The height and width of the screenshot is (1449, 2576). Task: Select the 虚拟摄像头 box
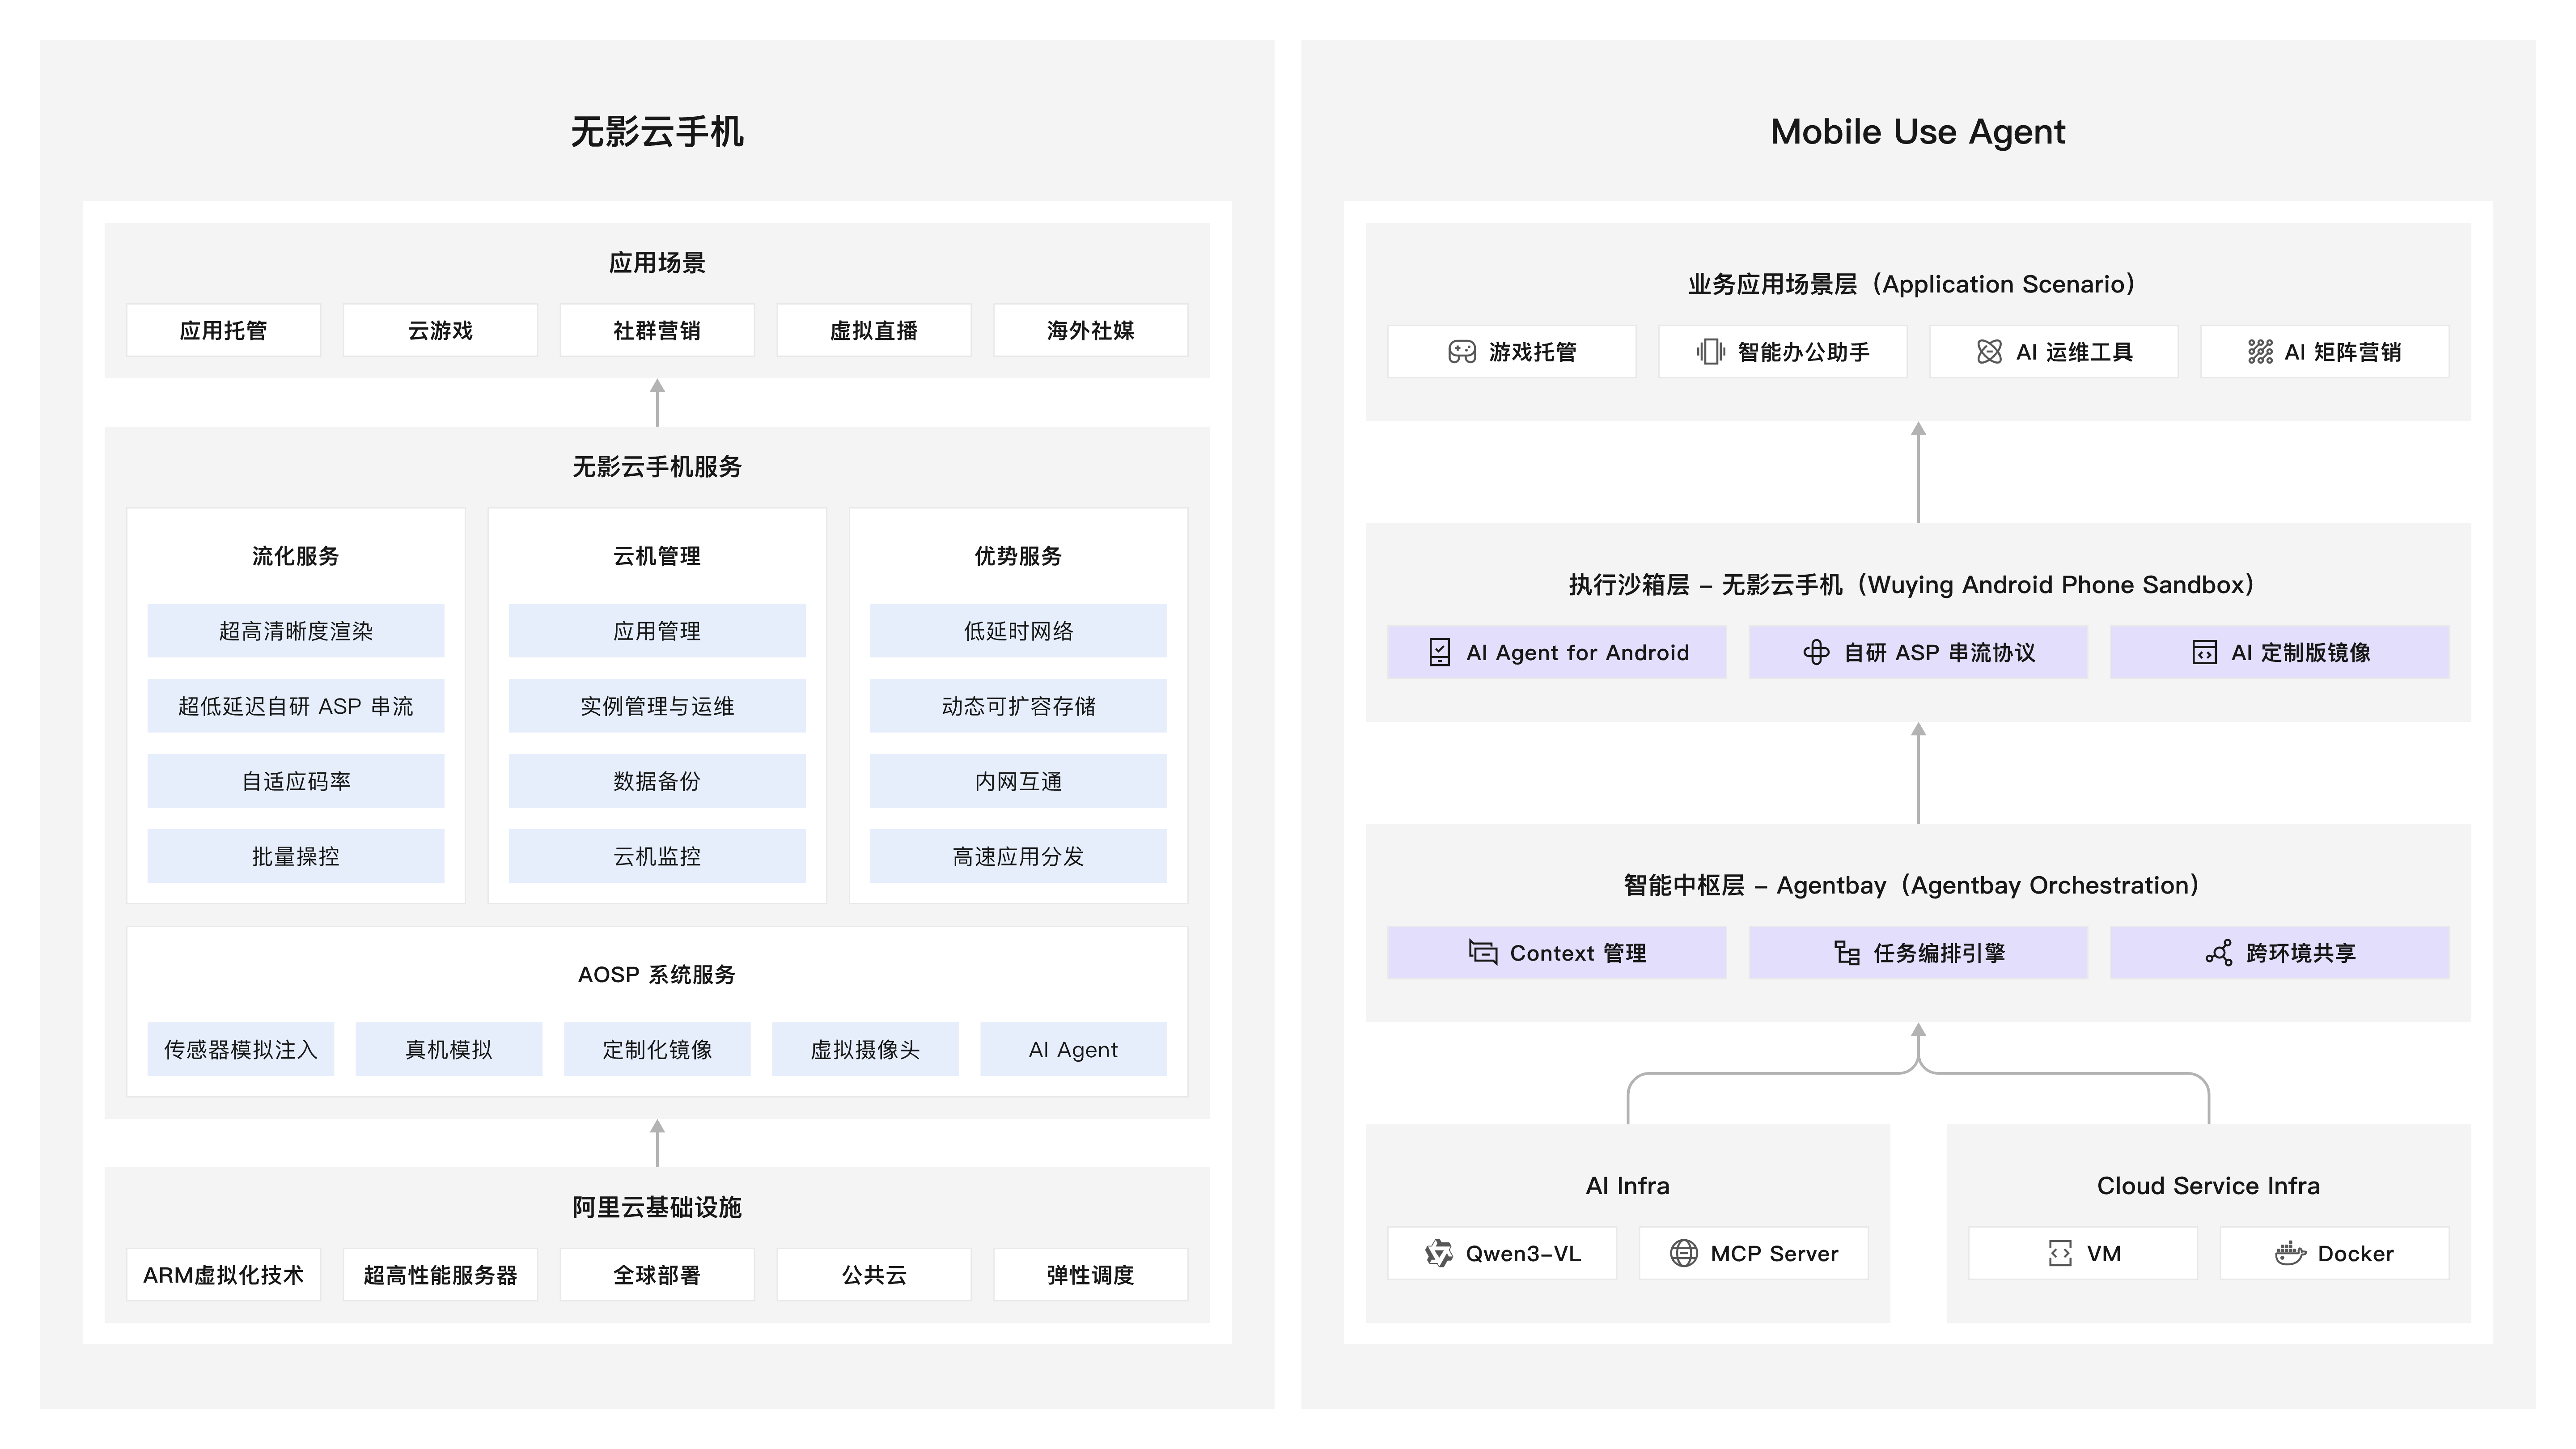[x=865, y=1049]
